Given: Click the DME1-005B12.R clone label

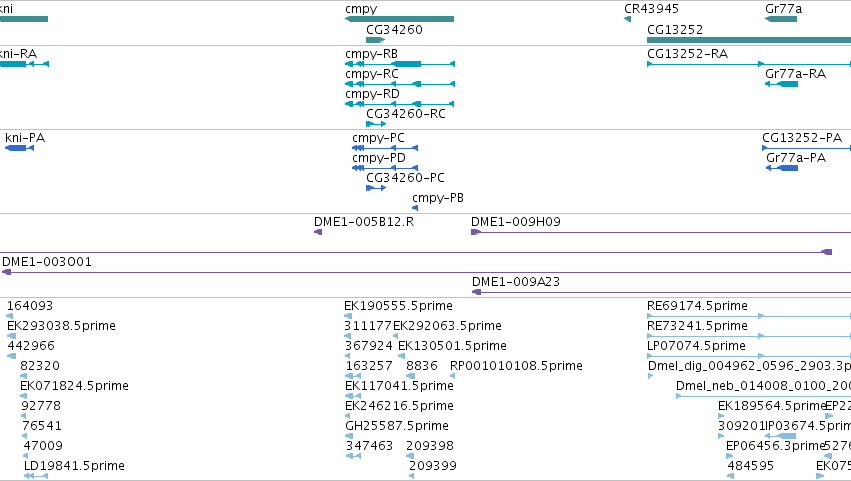Looking at the screenshot, I should [364, 222].
